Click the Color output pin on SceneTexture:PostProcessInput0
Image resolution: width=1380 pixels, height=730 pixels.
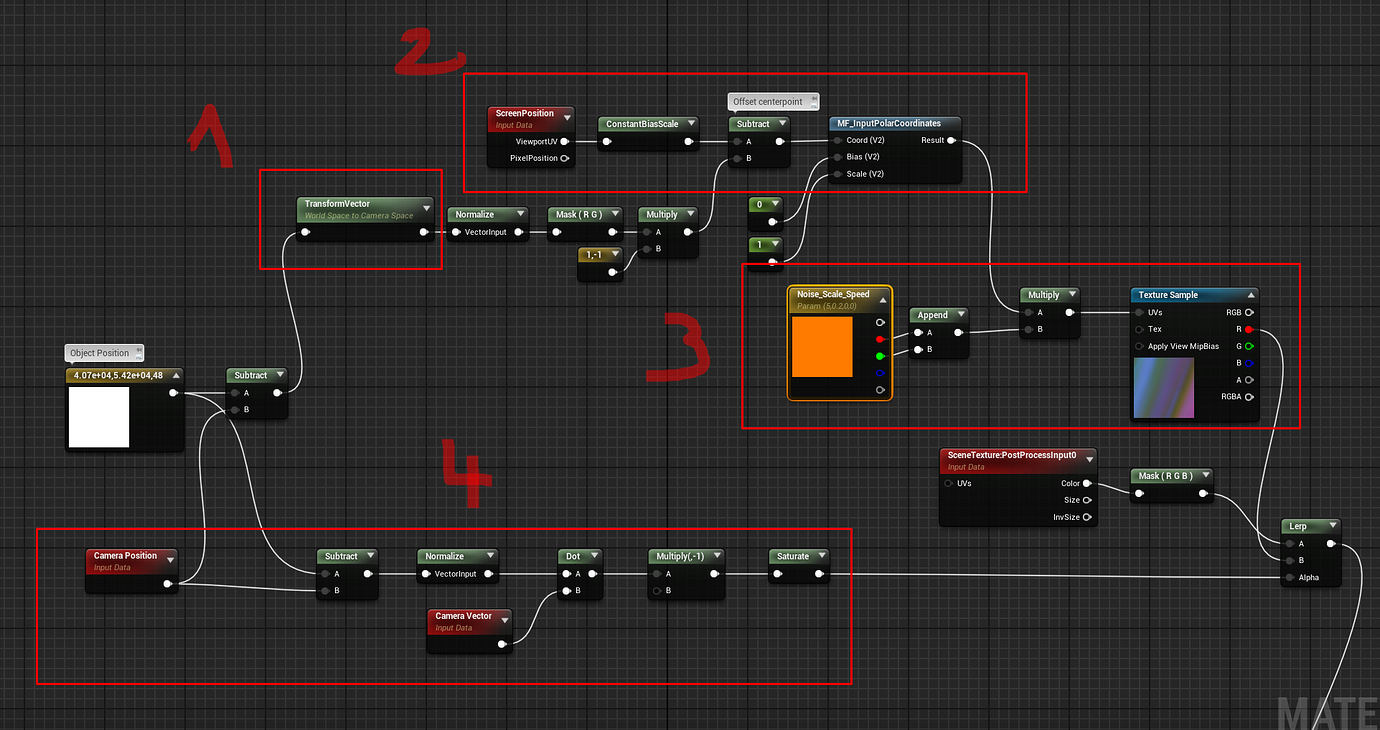point(1087,483)
